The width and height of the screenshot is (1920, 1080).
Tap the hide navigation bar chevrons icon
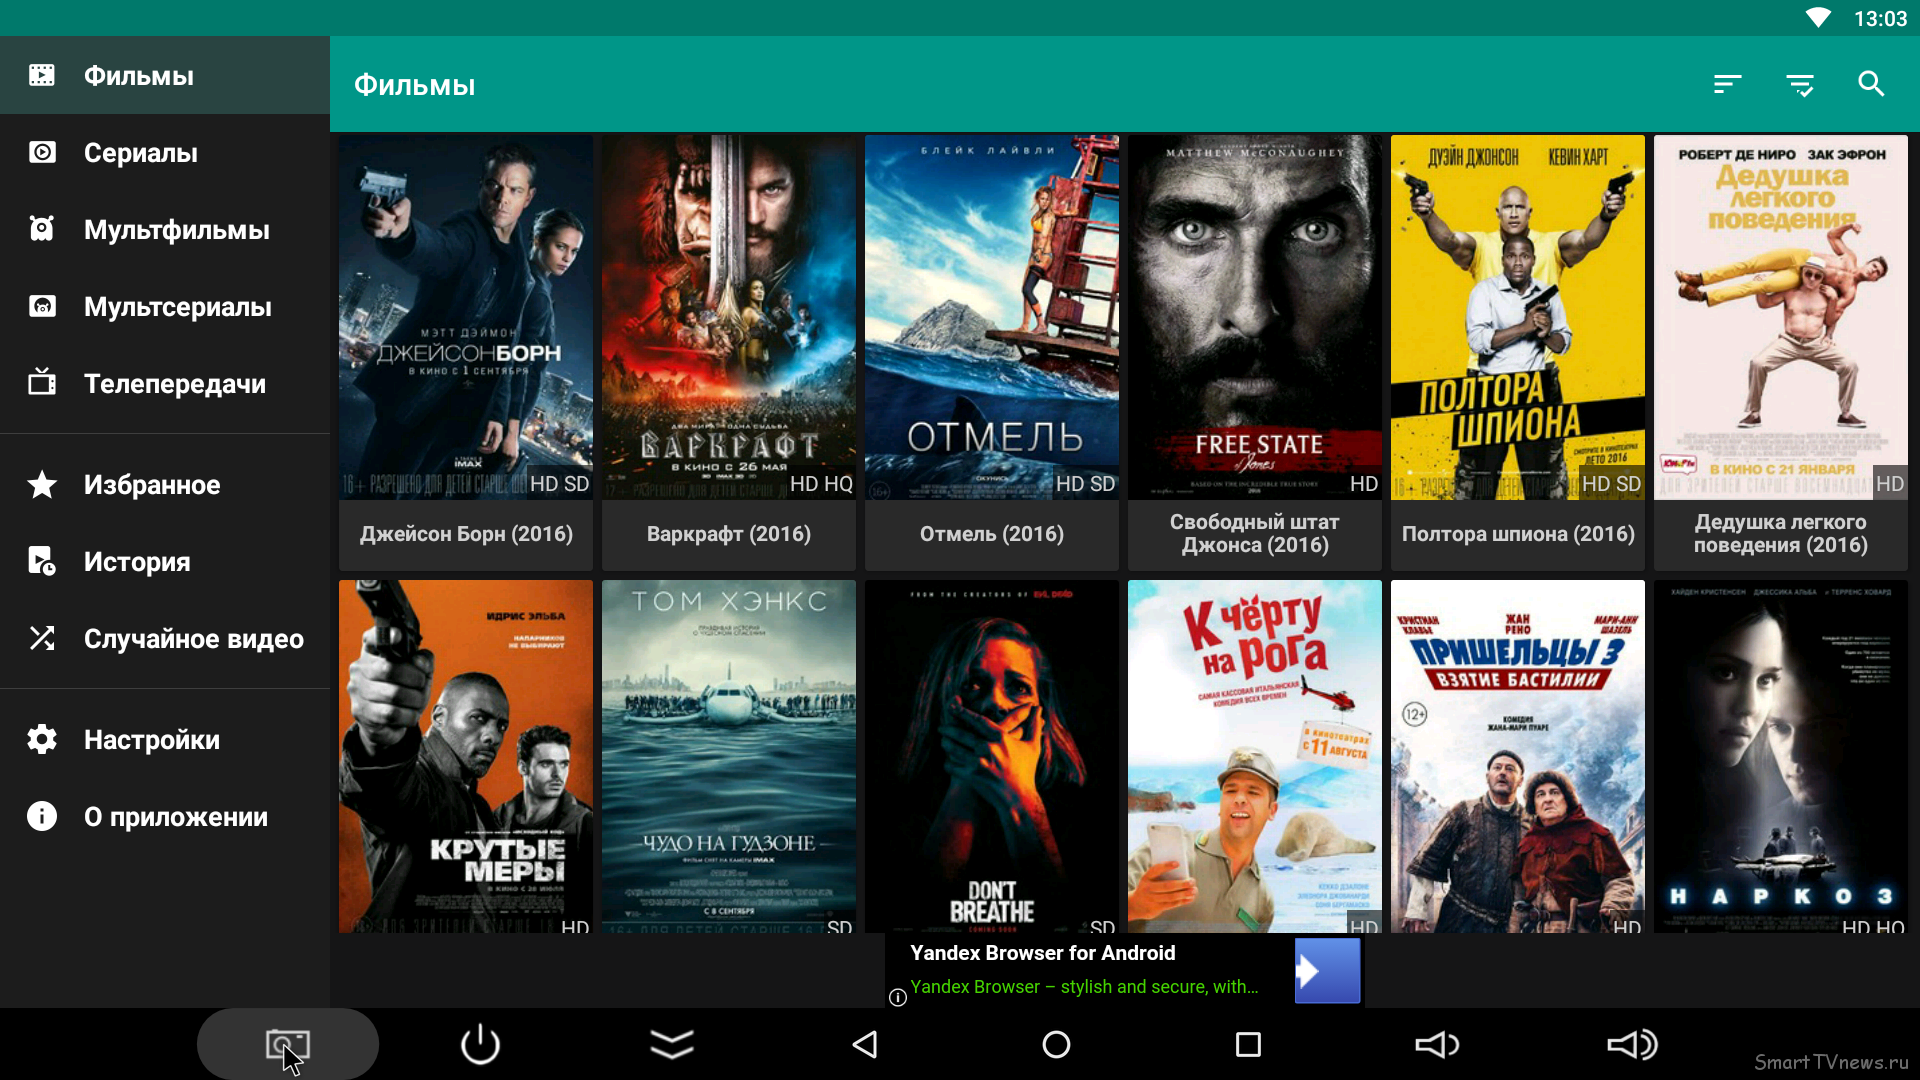[x=672, y=1045]
